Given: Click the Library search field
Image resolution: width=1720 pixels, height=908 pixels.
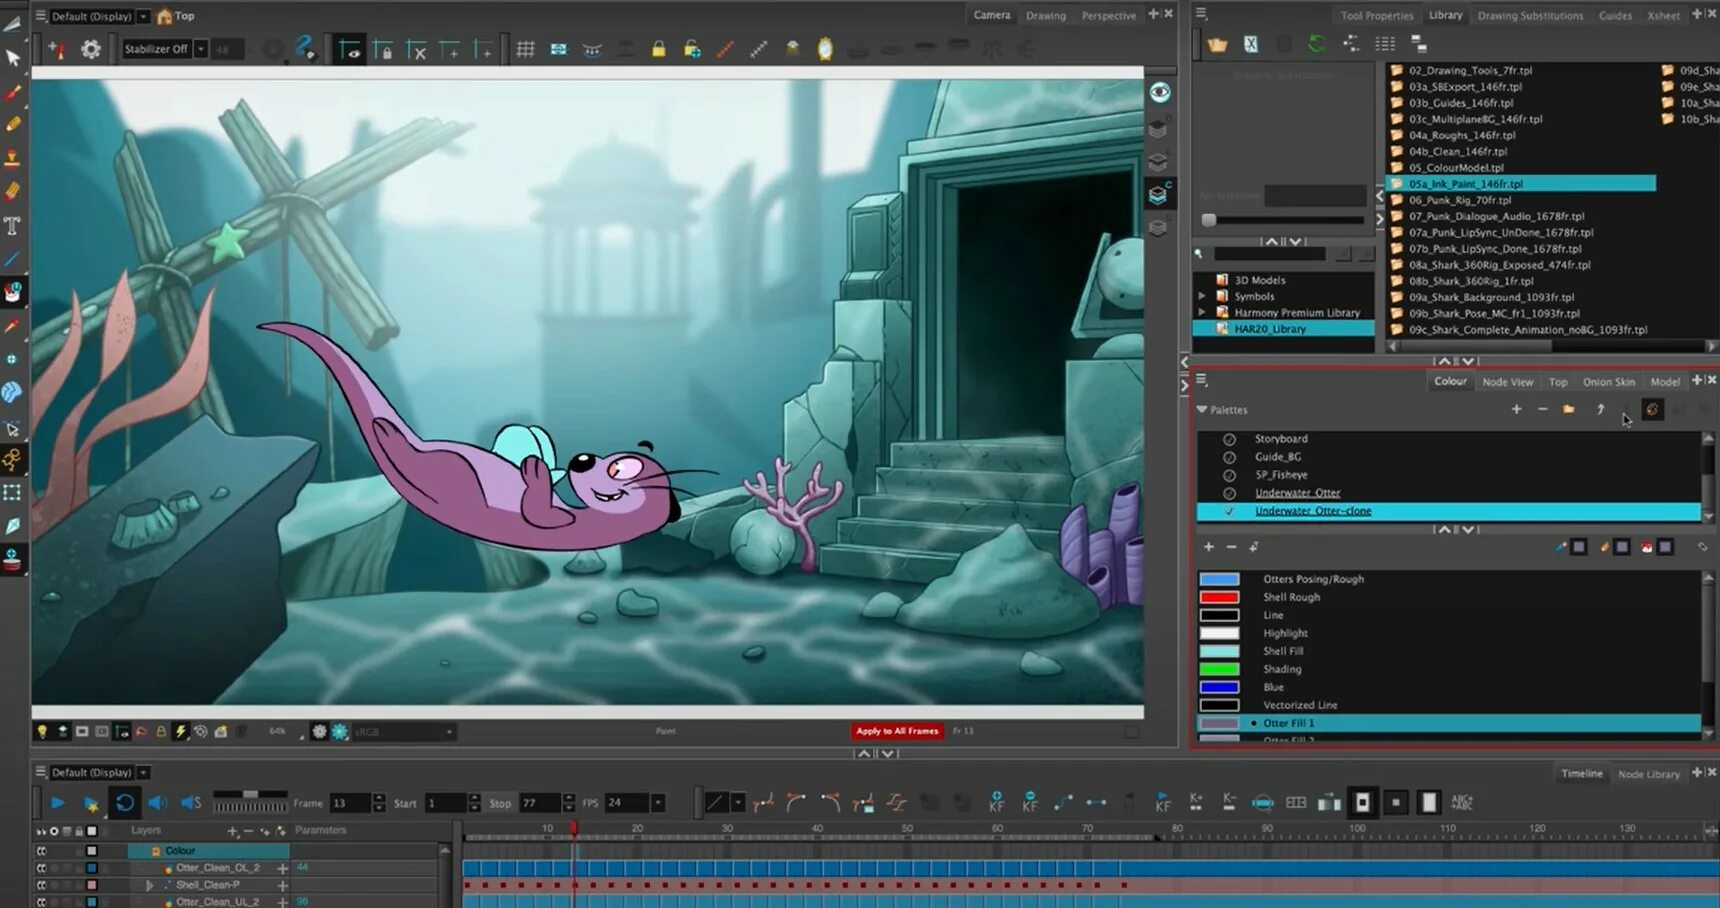Looking at the screenshot, I should (x=1269, y=254).
